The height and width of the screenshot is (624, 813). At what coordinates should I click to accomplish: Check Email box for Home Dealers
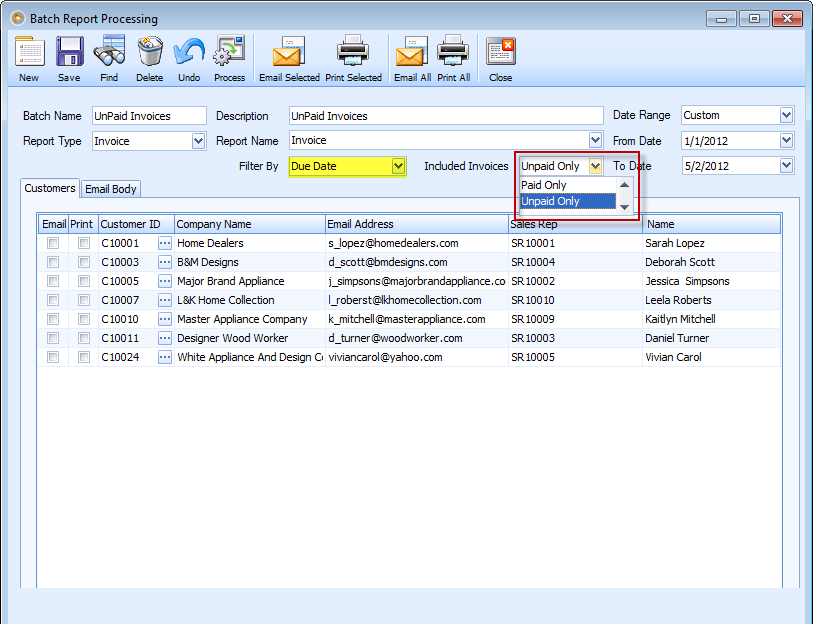click(53, 243)
